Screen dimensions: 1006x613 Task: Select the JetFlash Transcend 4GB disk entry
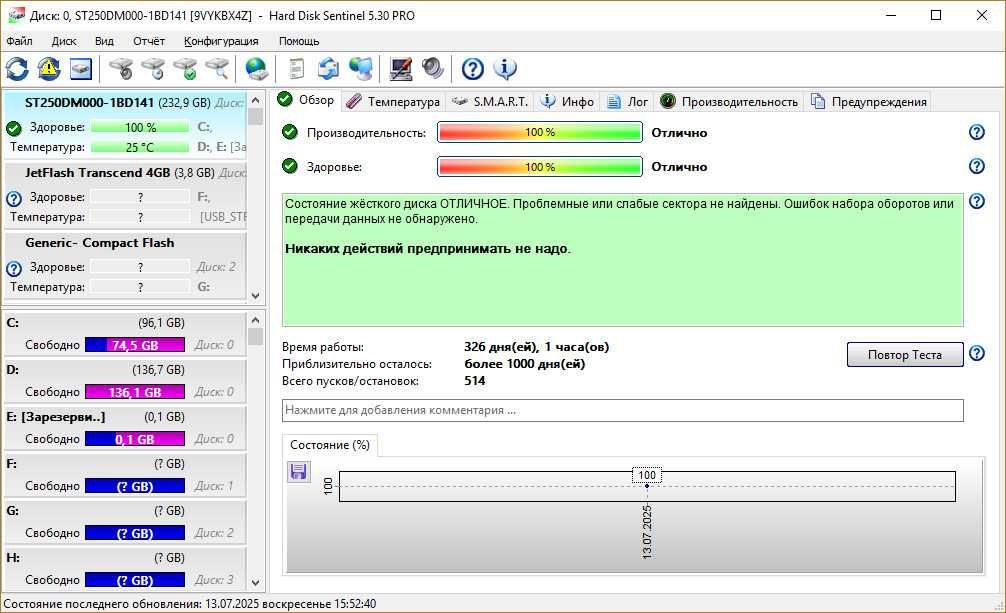point(125,195)
